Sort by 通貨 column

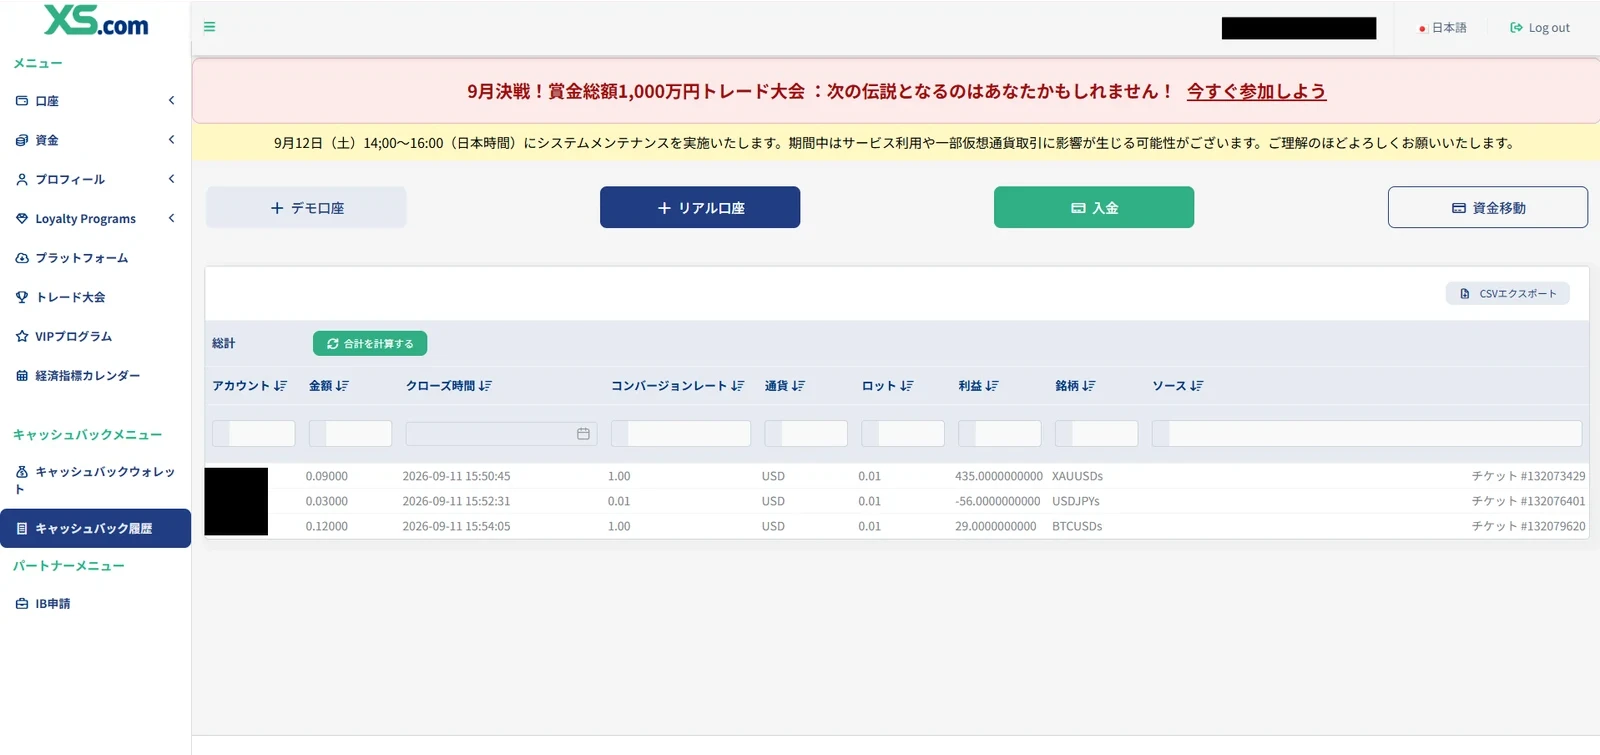coord(785,386)
